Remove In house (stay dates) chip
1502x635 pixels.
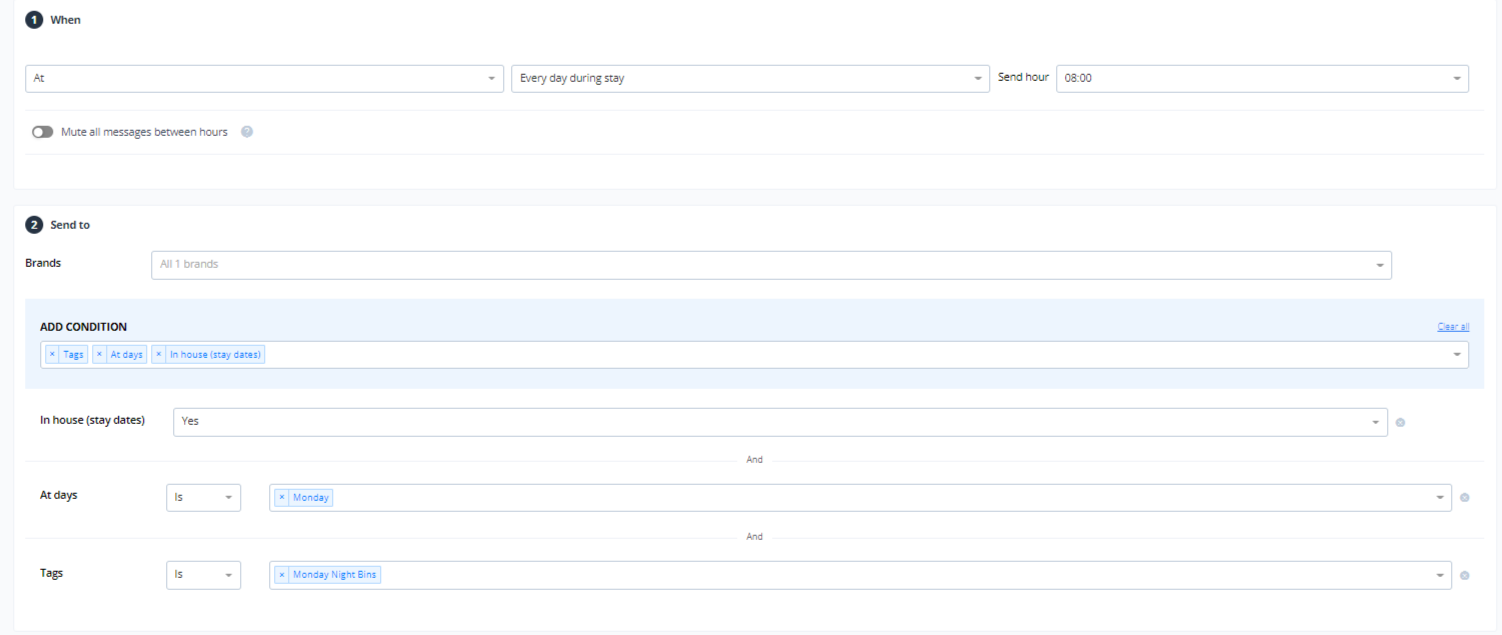point(158,354)
